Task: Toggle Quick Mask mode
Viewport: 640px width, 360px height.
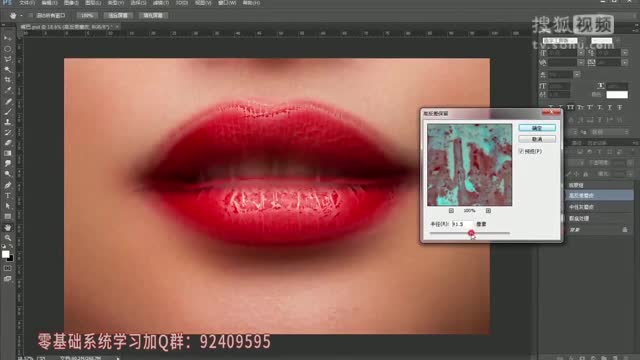Action: point(7,268)
